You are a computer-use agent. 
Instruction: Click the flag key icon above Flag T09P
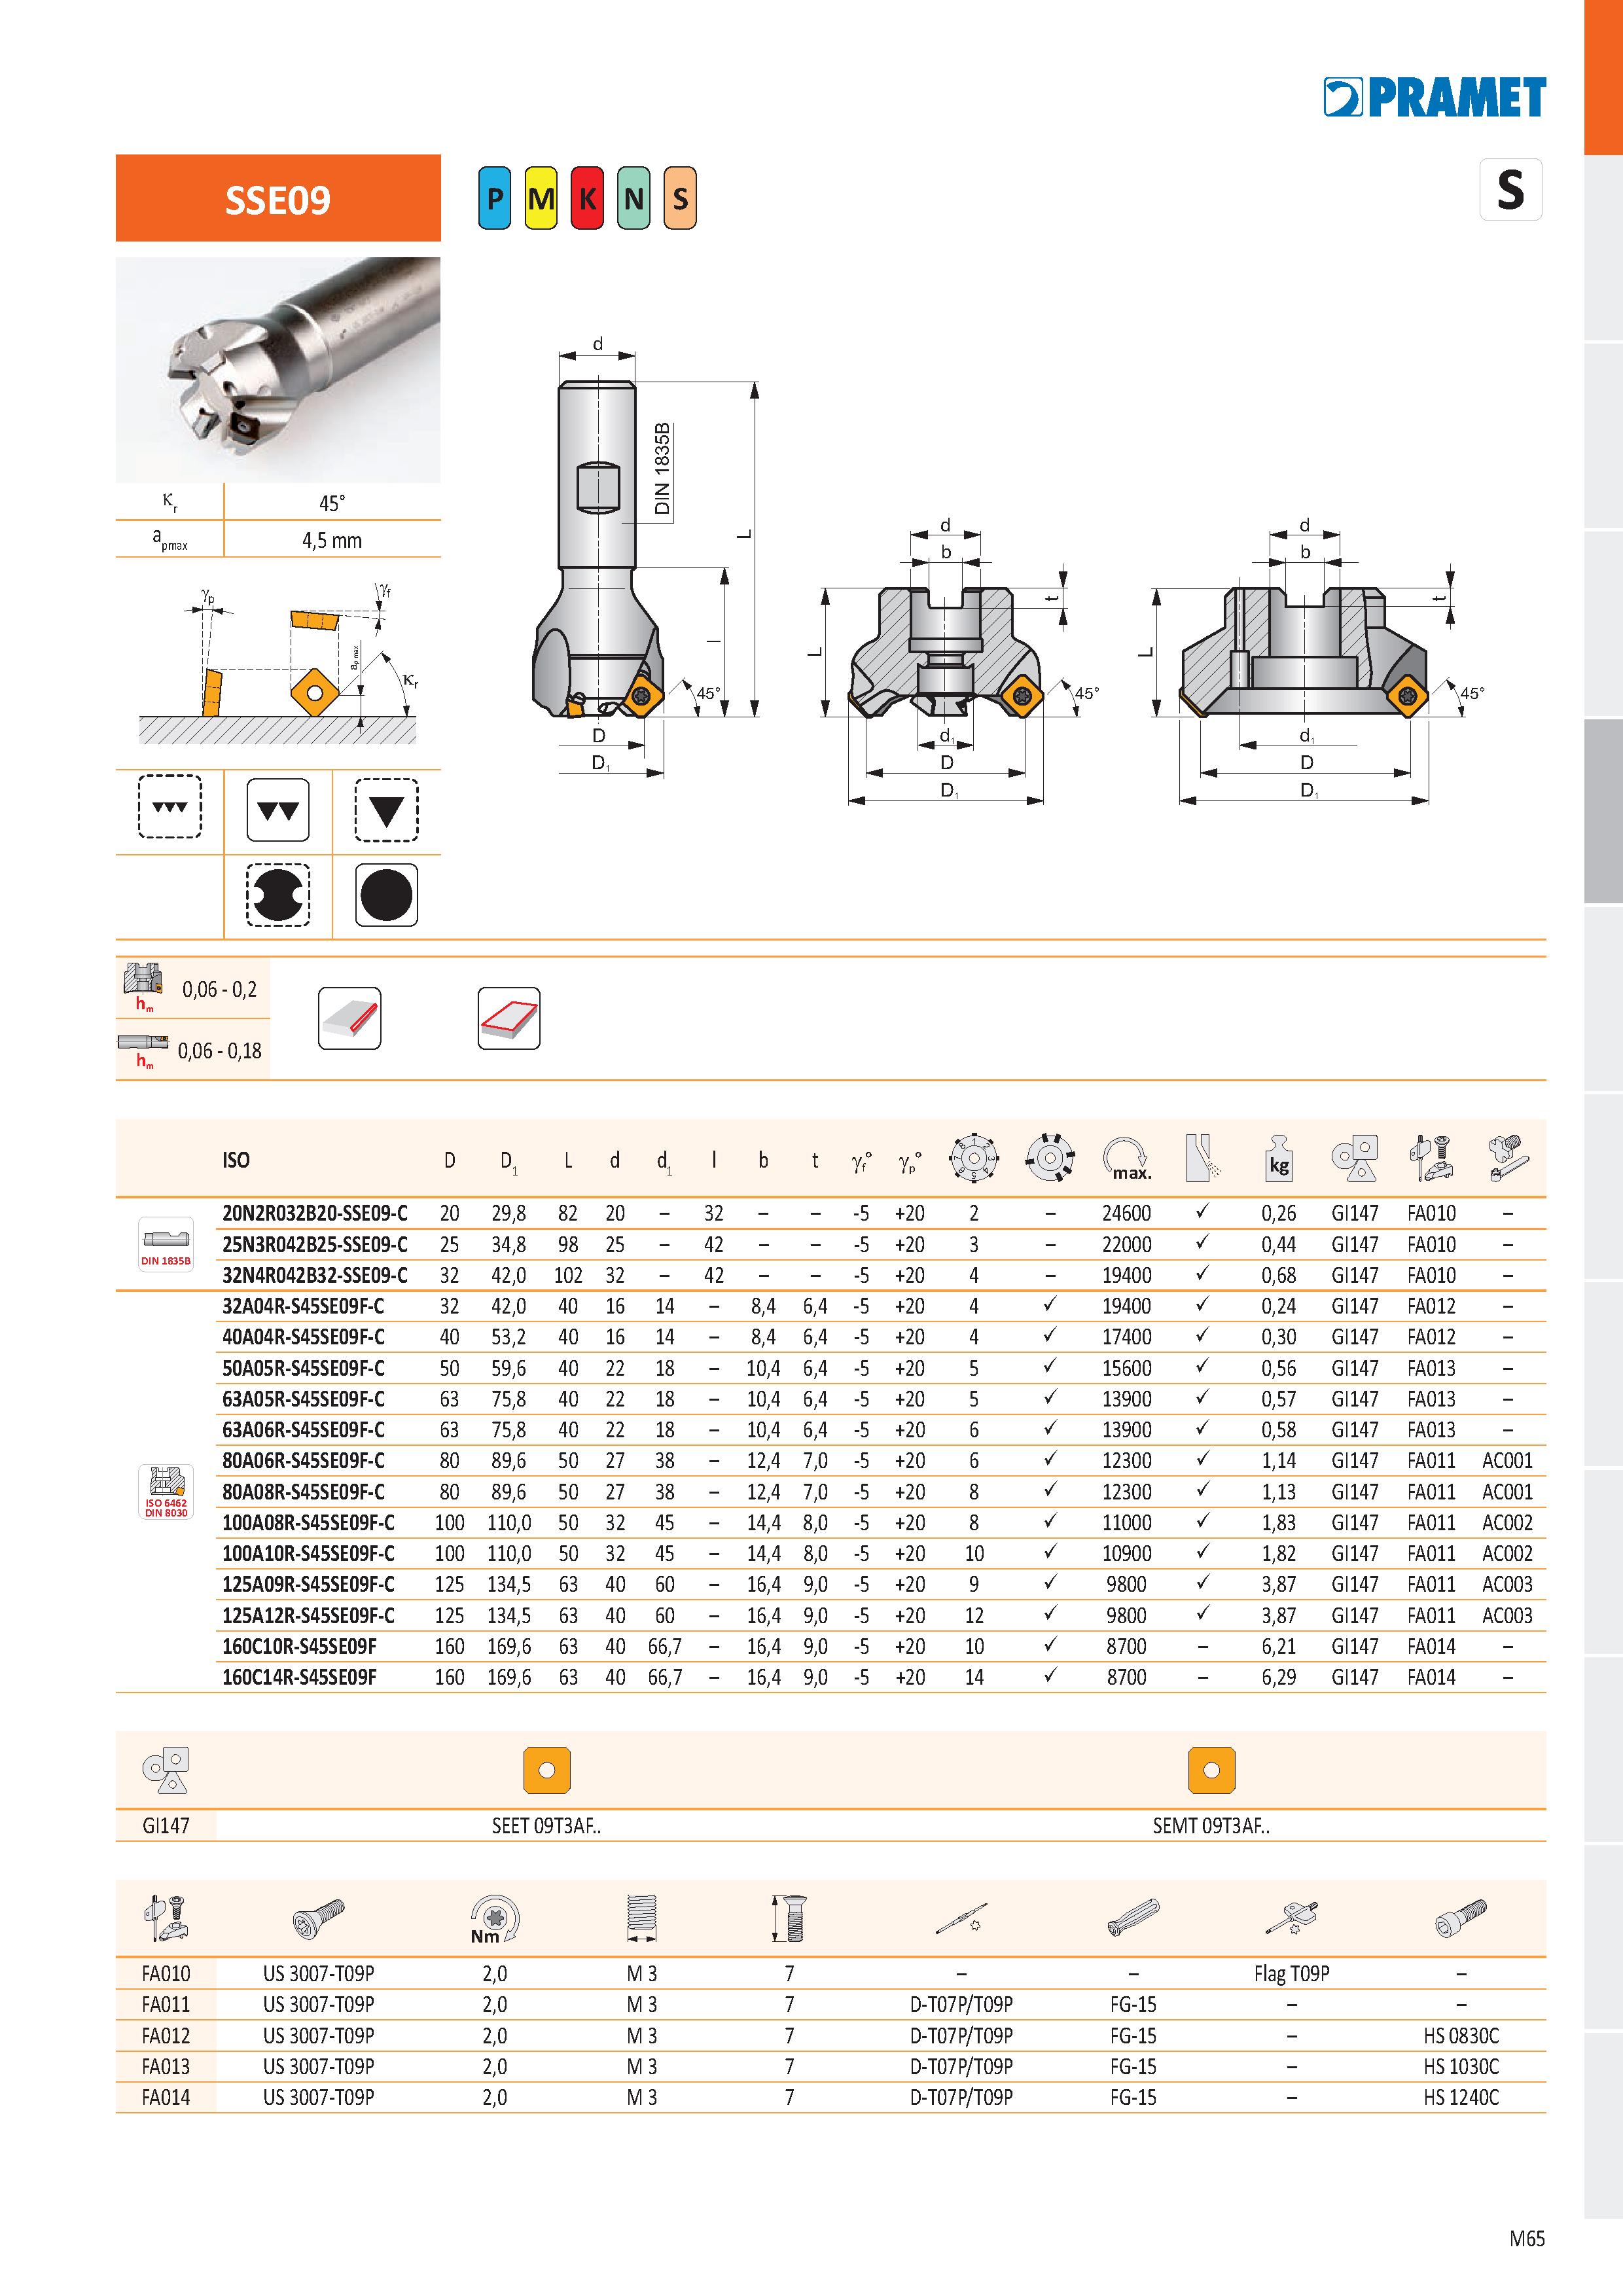(x=1291, y=1919)
